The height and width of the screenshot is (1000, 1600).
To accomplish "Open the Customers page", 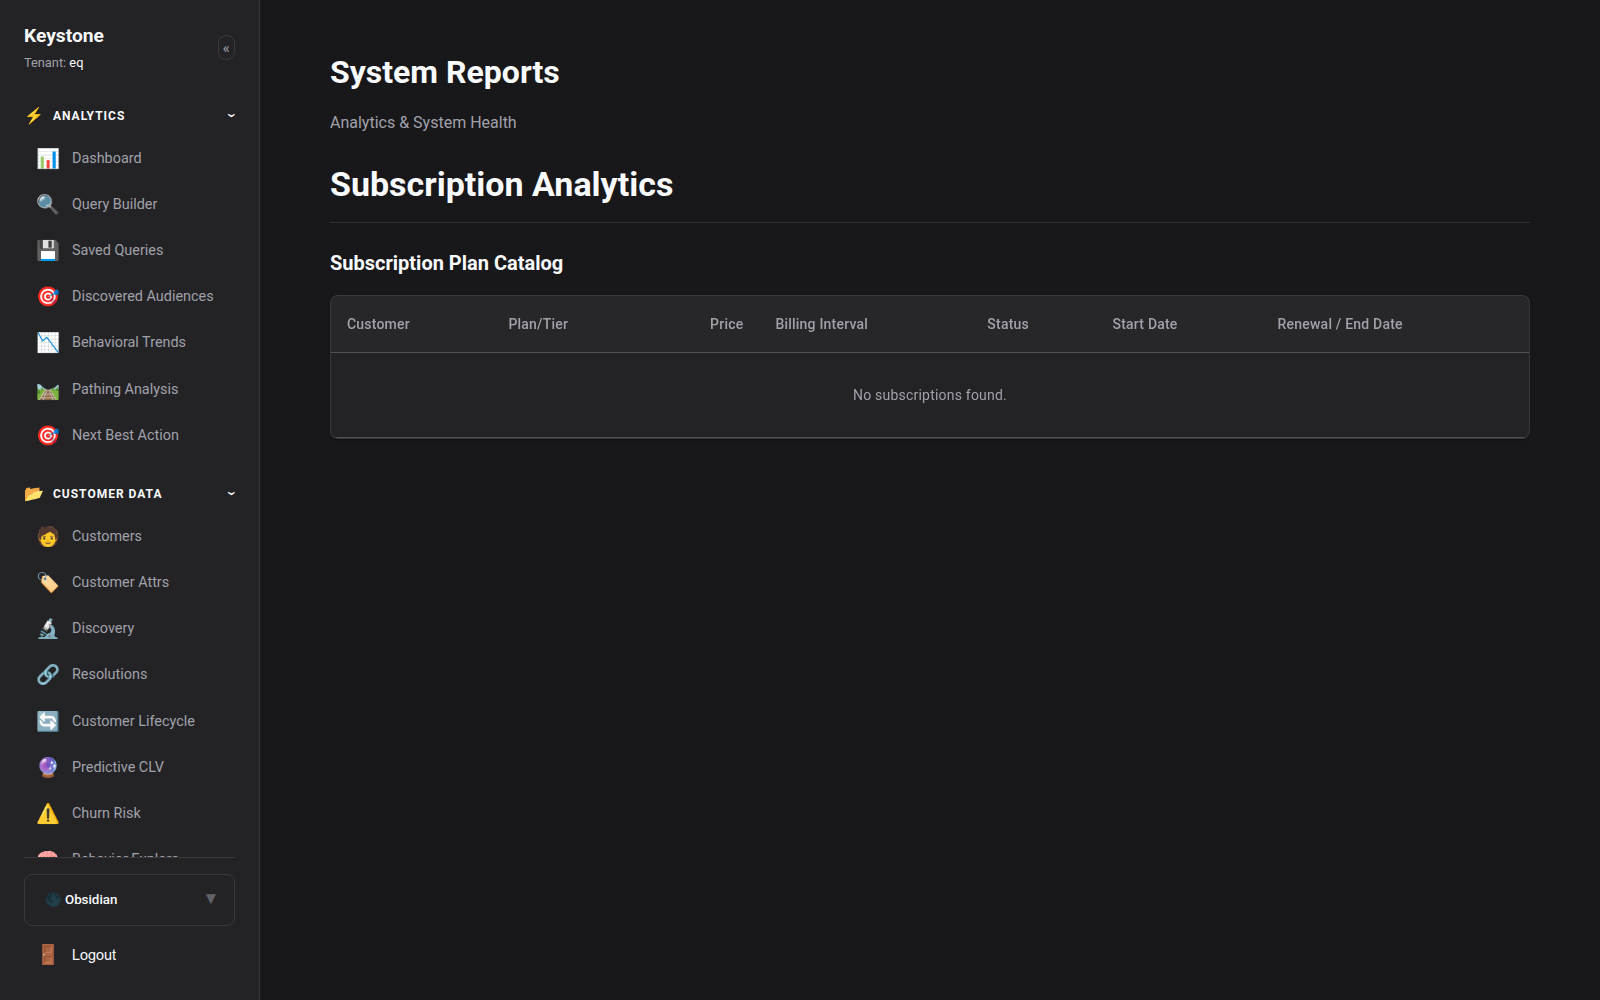I will (x=107, y=536).
